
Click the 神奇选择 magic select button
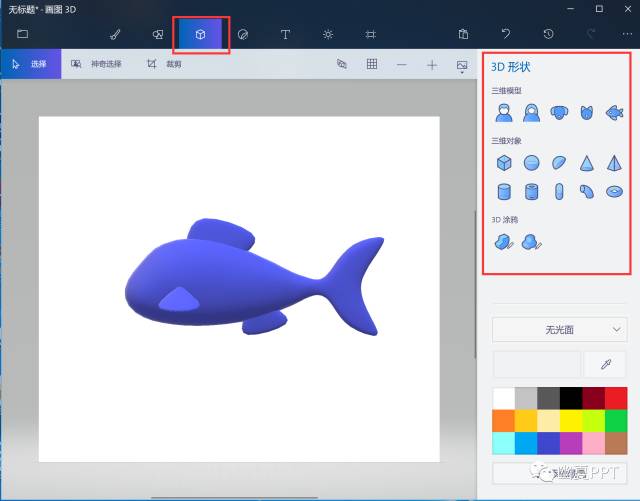click(x=96, y=64)
